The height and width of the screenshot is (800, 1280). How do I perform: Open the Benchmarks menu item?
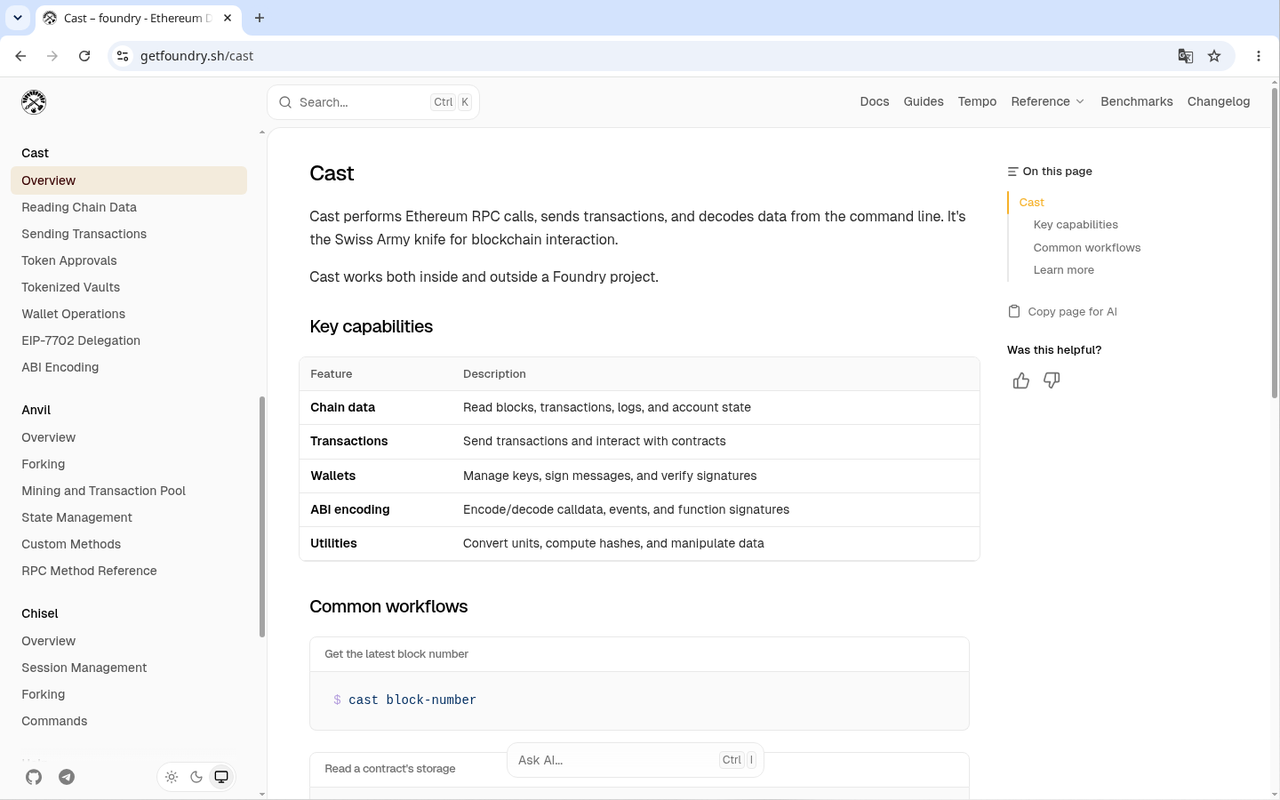(1136, 102)
